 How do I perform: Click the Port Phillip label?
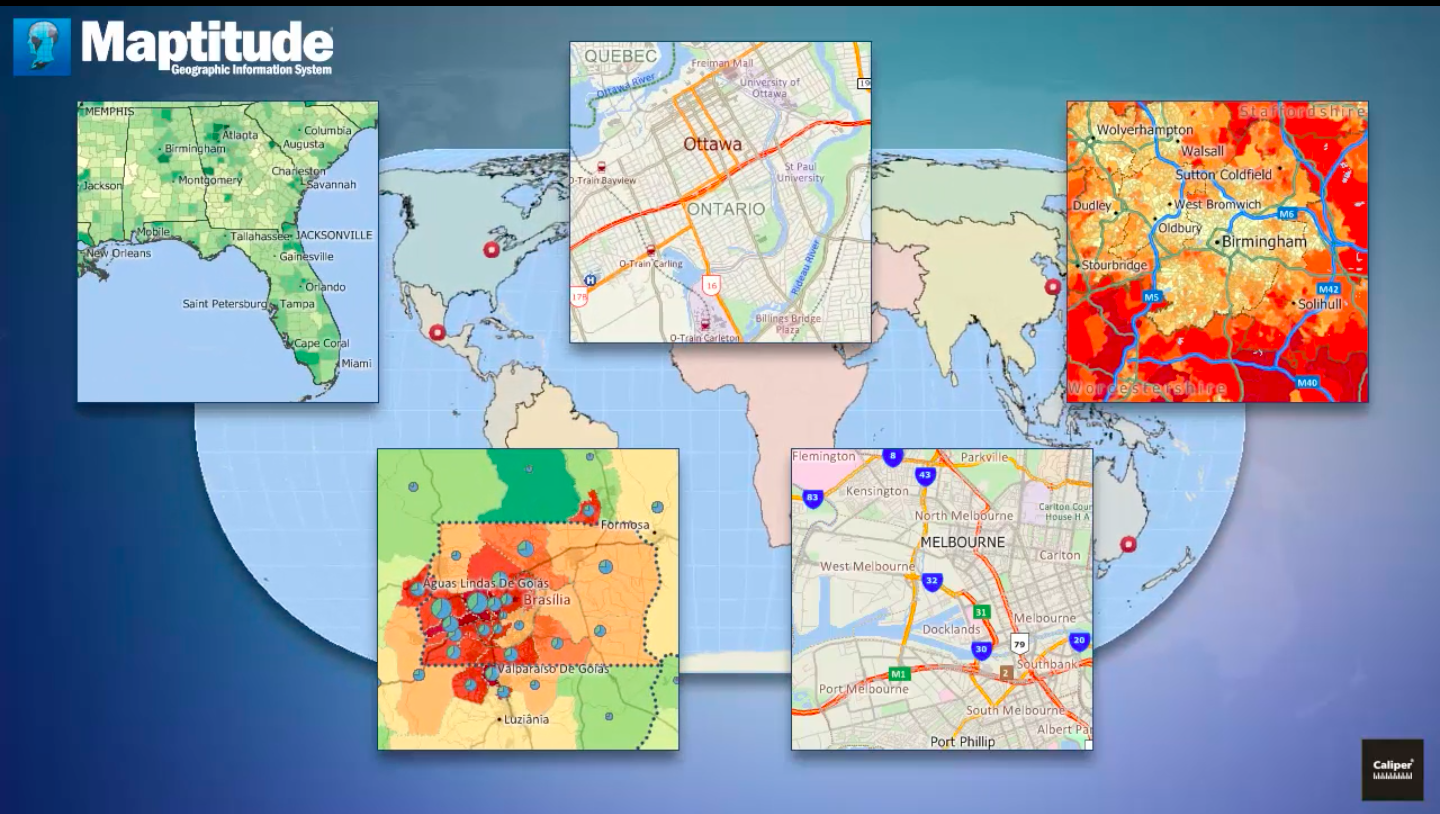pyautogui.click(x=963, y=742)
